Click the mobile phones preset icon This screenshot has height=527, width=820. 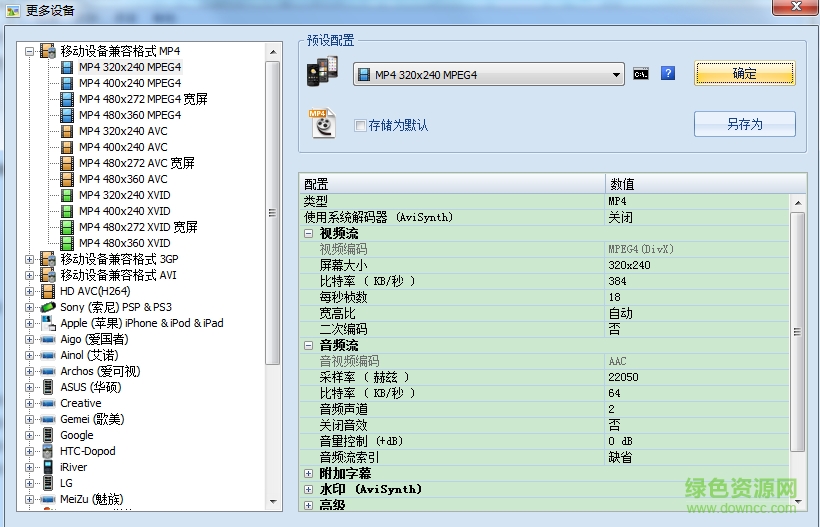coord(322,72)
